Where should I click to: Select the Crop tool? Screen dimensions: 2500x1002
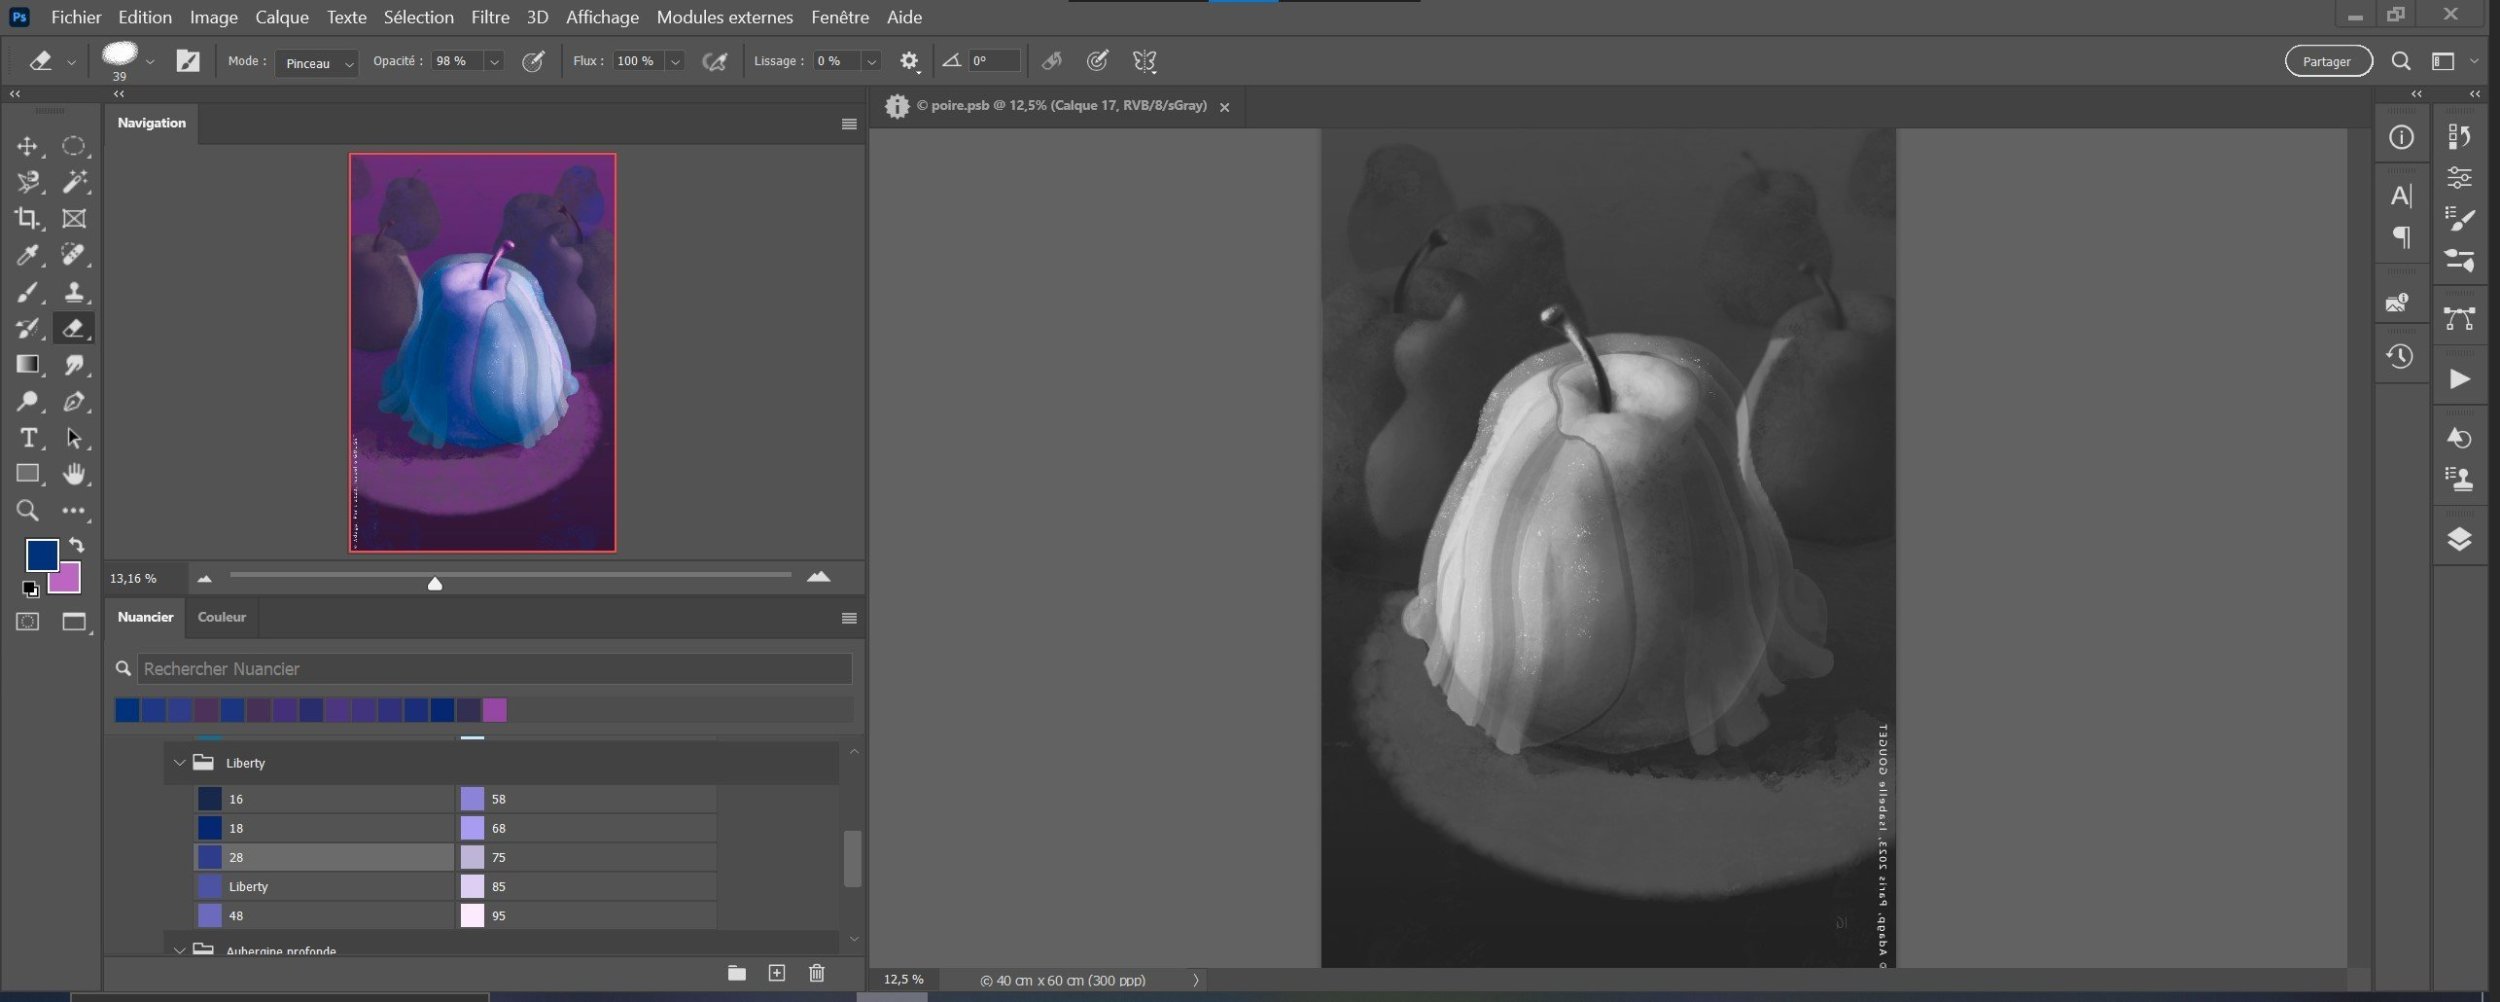[27, 219]
